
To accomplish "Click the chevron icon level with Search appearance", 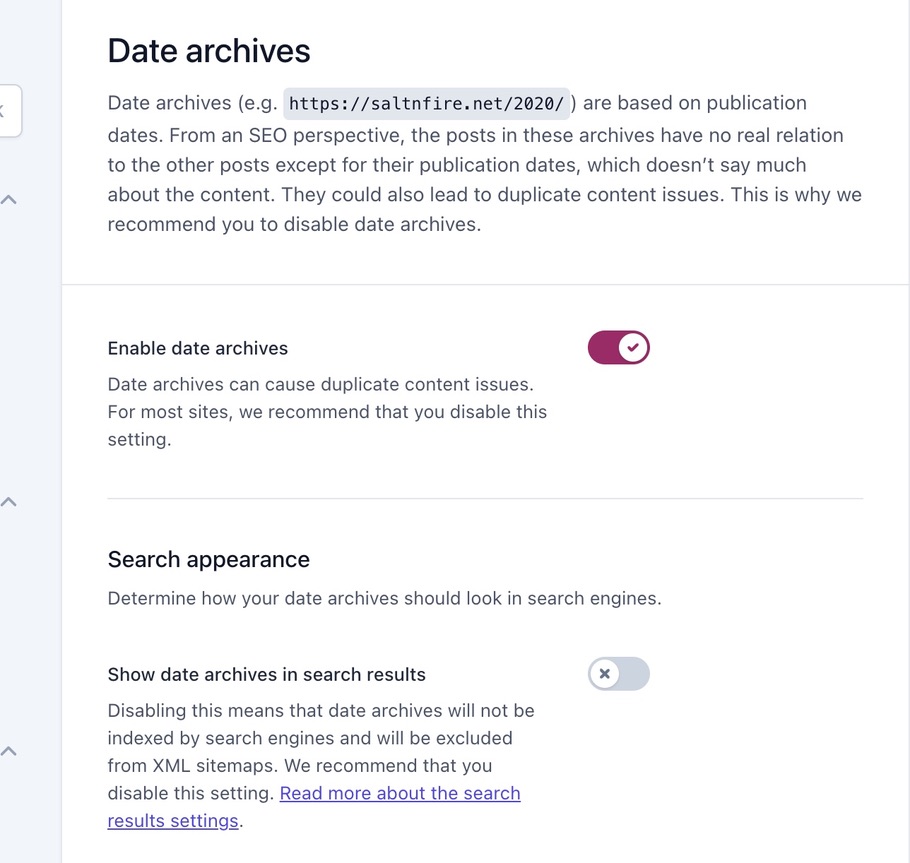I will (x=9, y=501).
